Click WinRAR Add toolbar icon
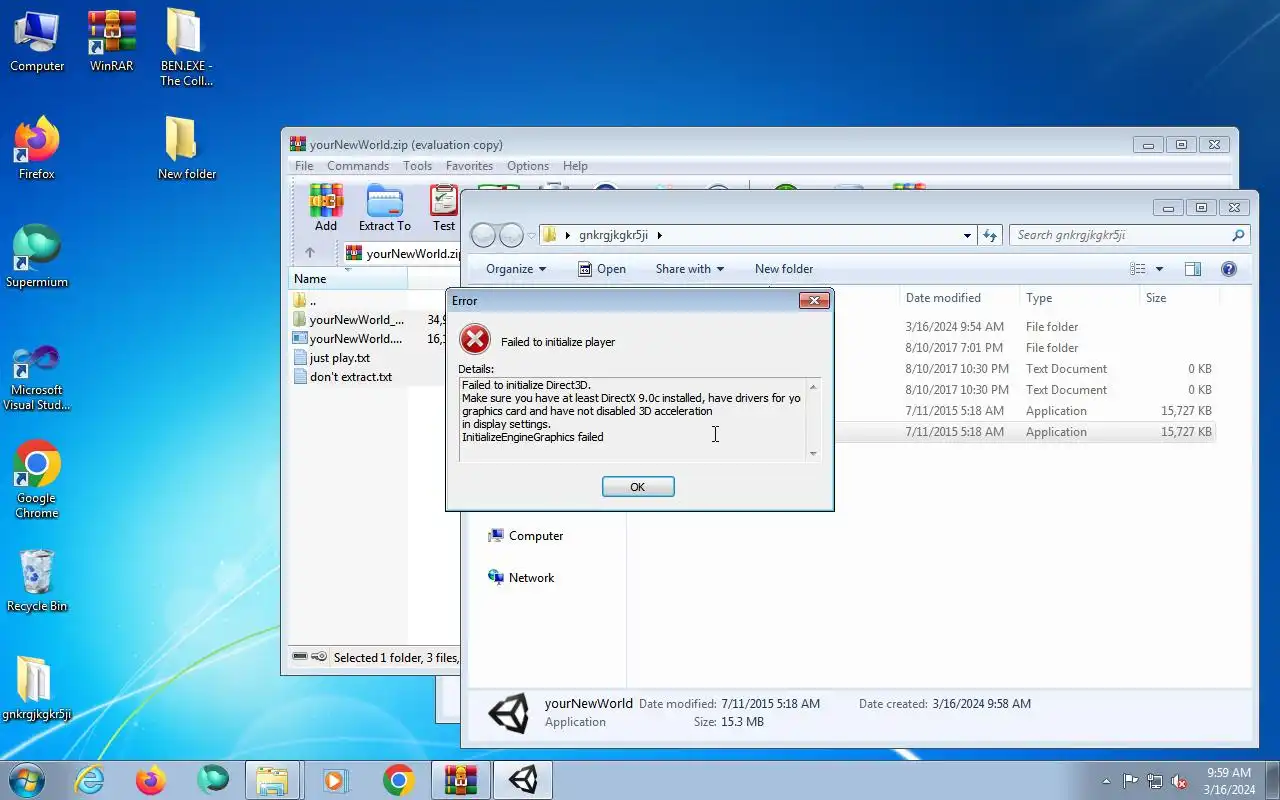 [326, 208]
